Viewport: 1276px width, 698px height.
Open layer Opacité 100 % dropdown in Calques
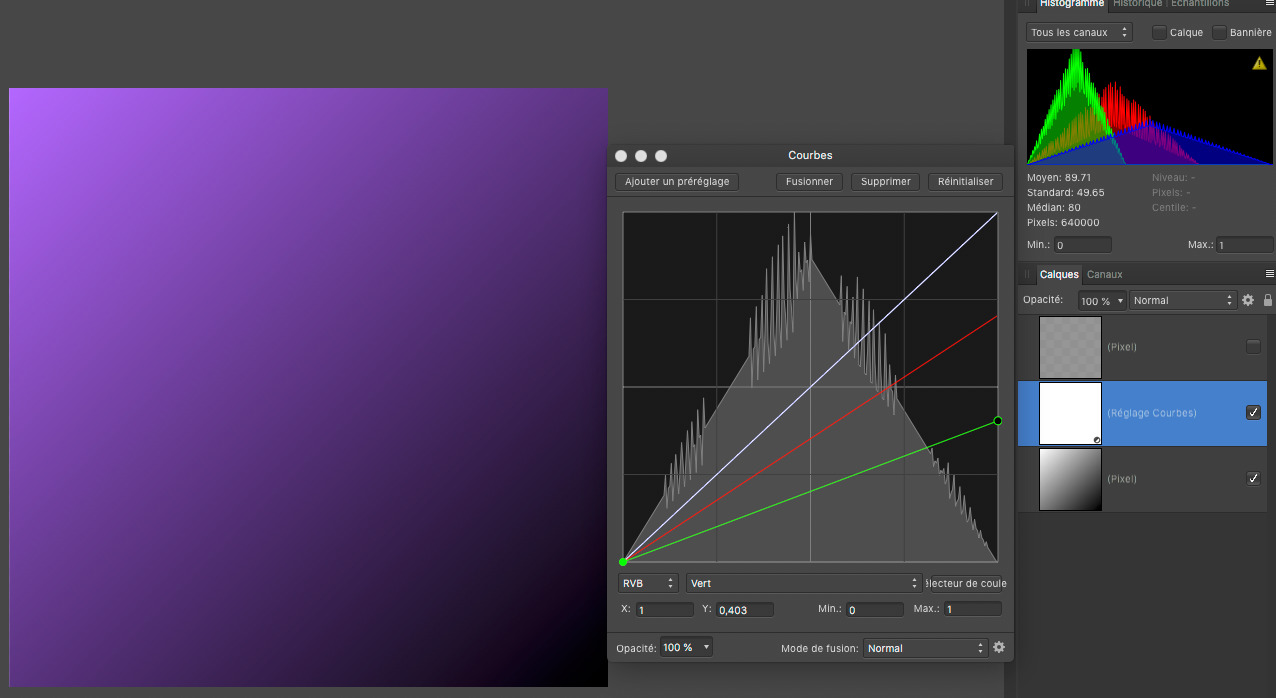(1102, 301)
